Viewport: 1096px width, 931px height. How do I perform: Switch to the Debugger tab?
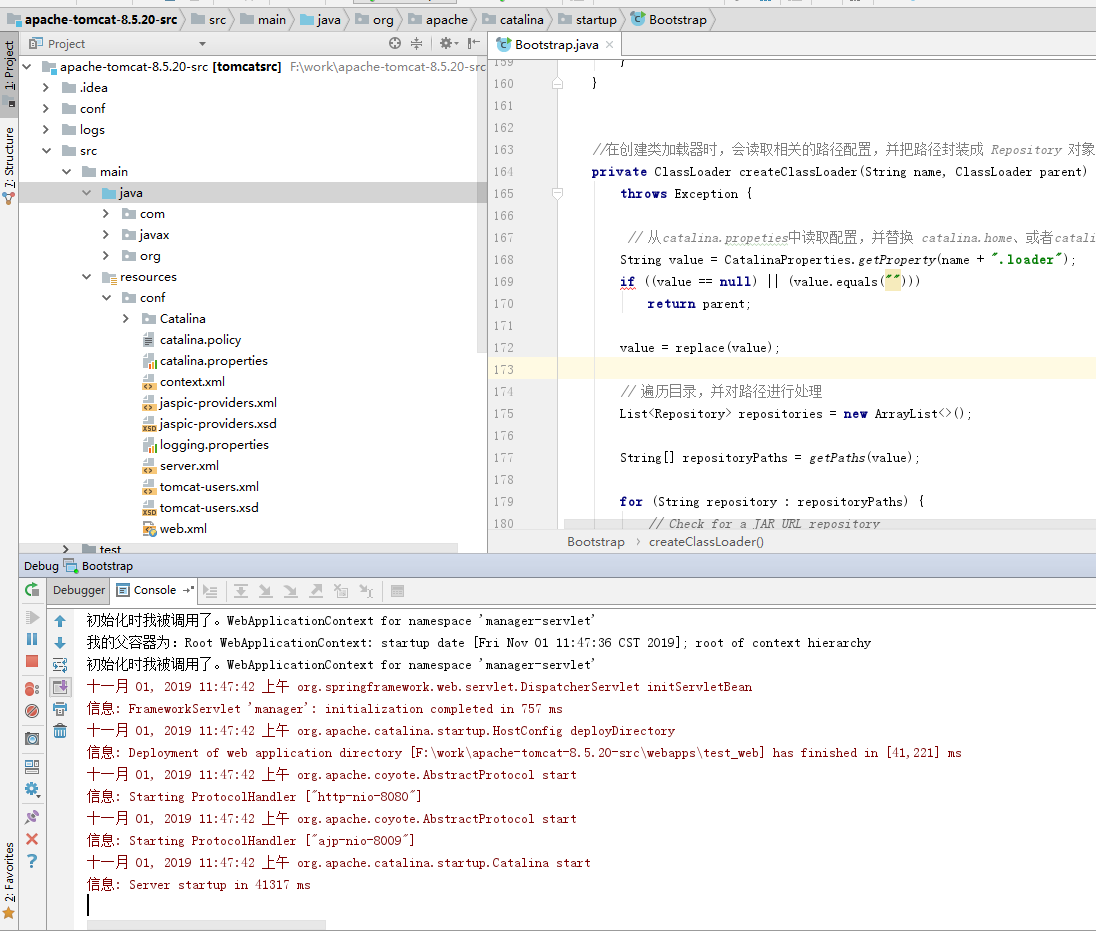click(x=78, y=590)
